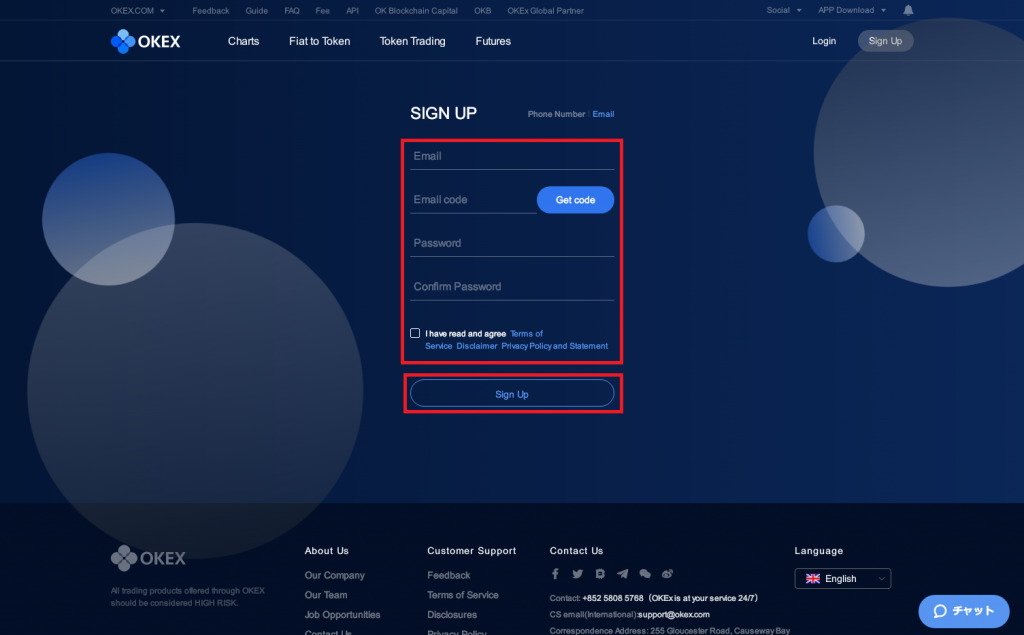Open the square B social icon in footer
The image size is (1024, 635).
click(x=600, y=574)
